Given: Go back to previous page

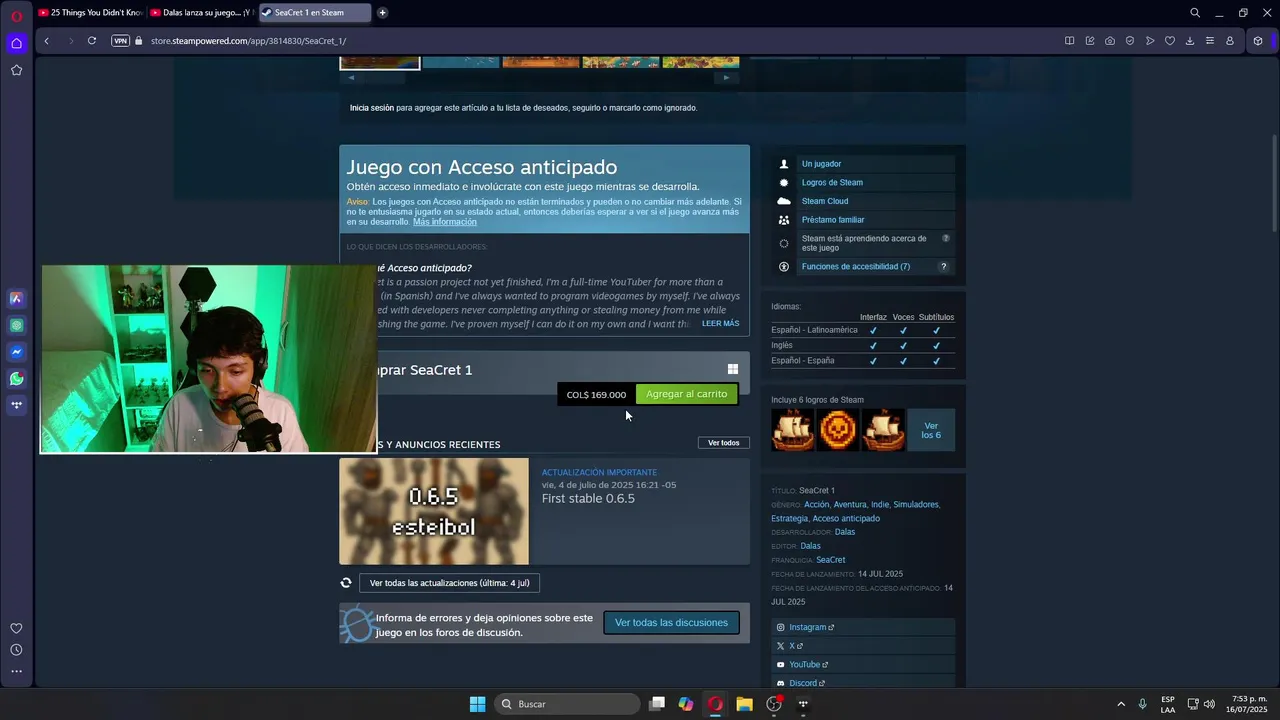Looking at the screenshot, I should (46, 41).
